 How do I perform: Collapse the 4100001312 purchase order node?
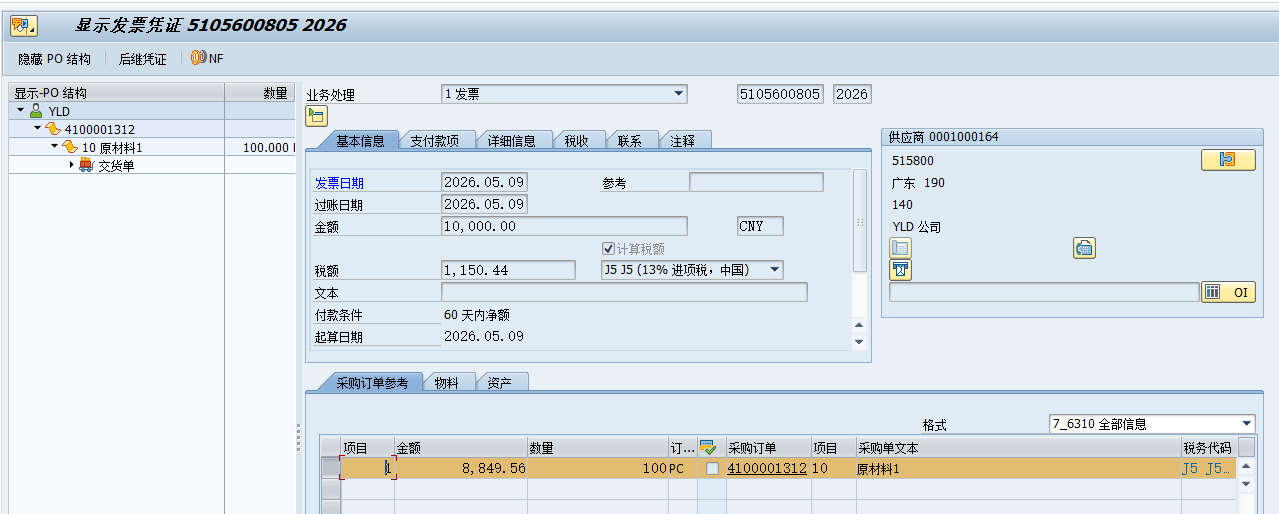[37, 129]
